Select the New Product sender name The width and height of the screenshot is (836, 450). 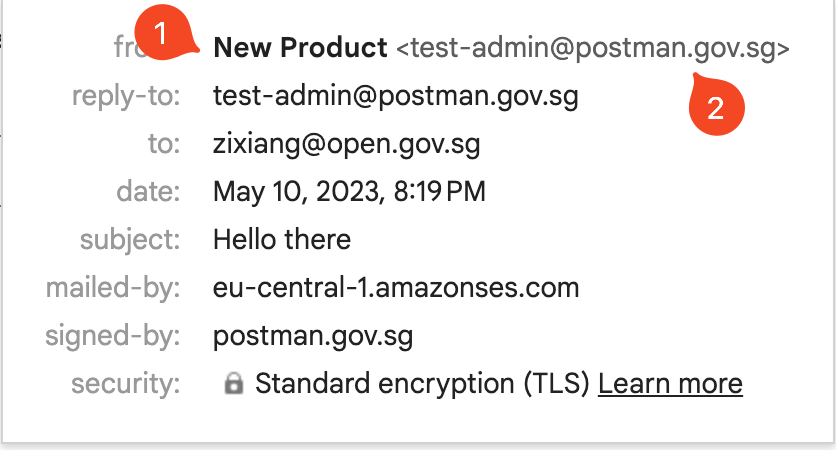tap(300, 47)
